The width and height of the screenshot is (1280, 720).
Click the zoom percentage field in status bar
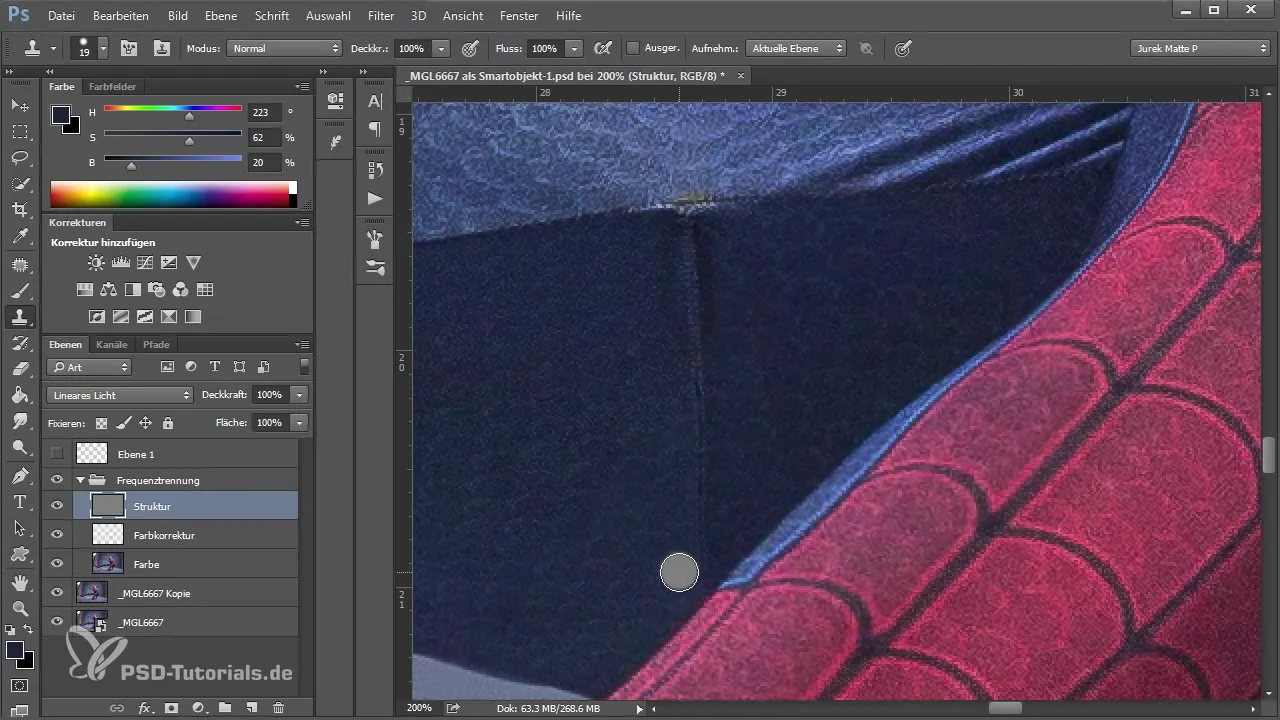pyautogui.click(x=420, y=708)
